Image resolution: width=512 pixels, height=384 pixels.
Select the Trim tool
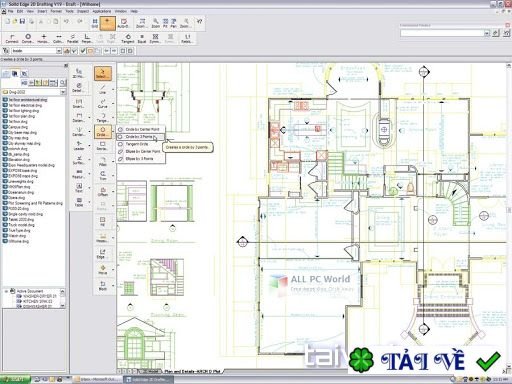[x=103, y=175]
